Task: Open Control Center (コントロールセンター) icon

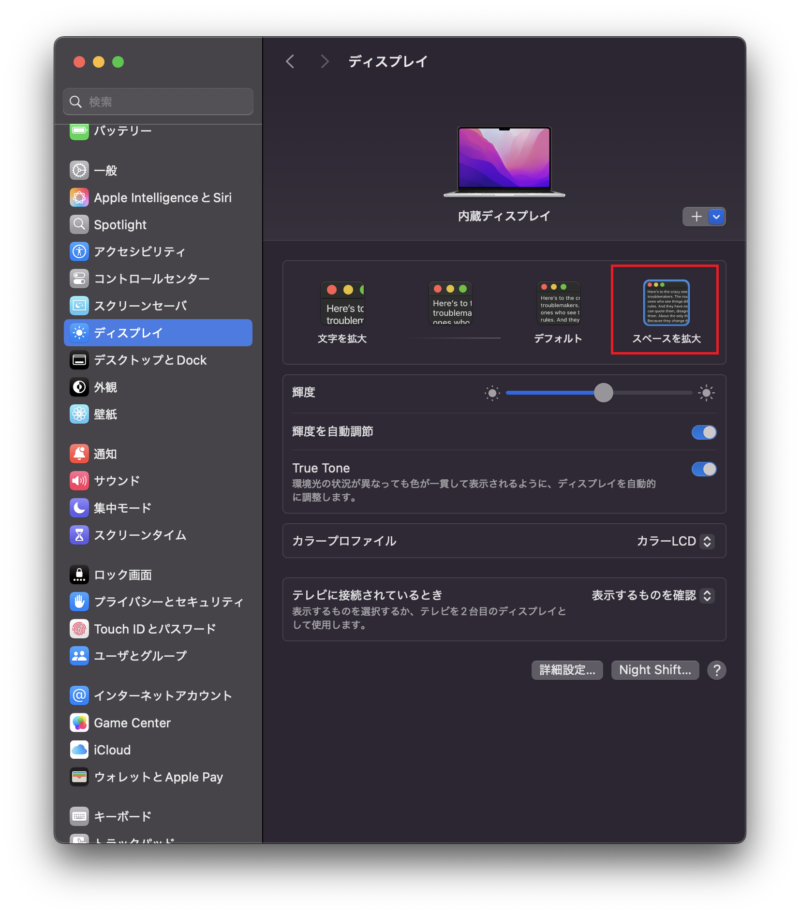Action: [x=79, y=278]
